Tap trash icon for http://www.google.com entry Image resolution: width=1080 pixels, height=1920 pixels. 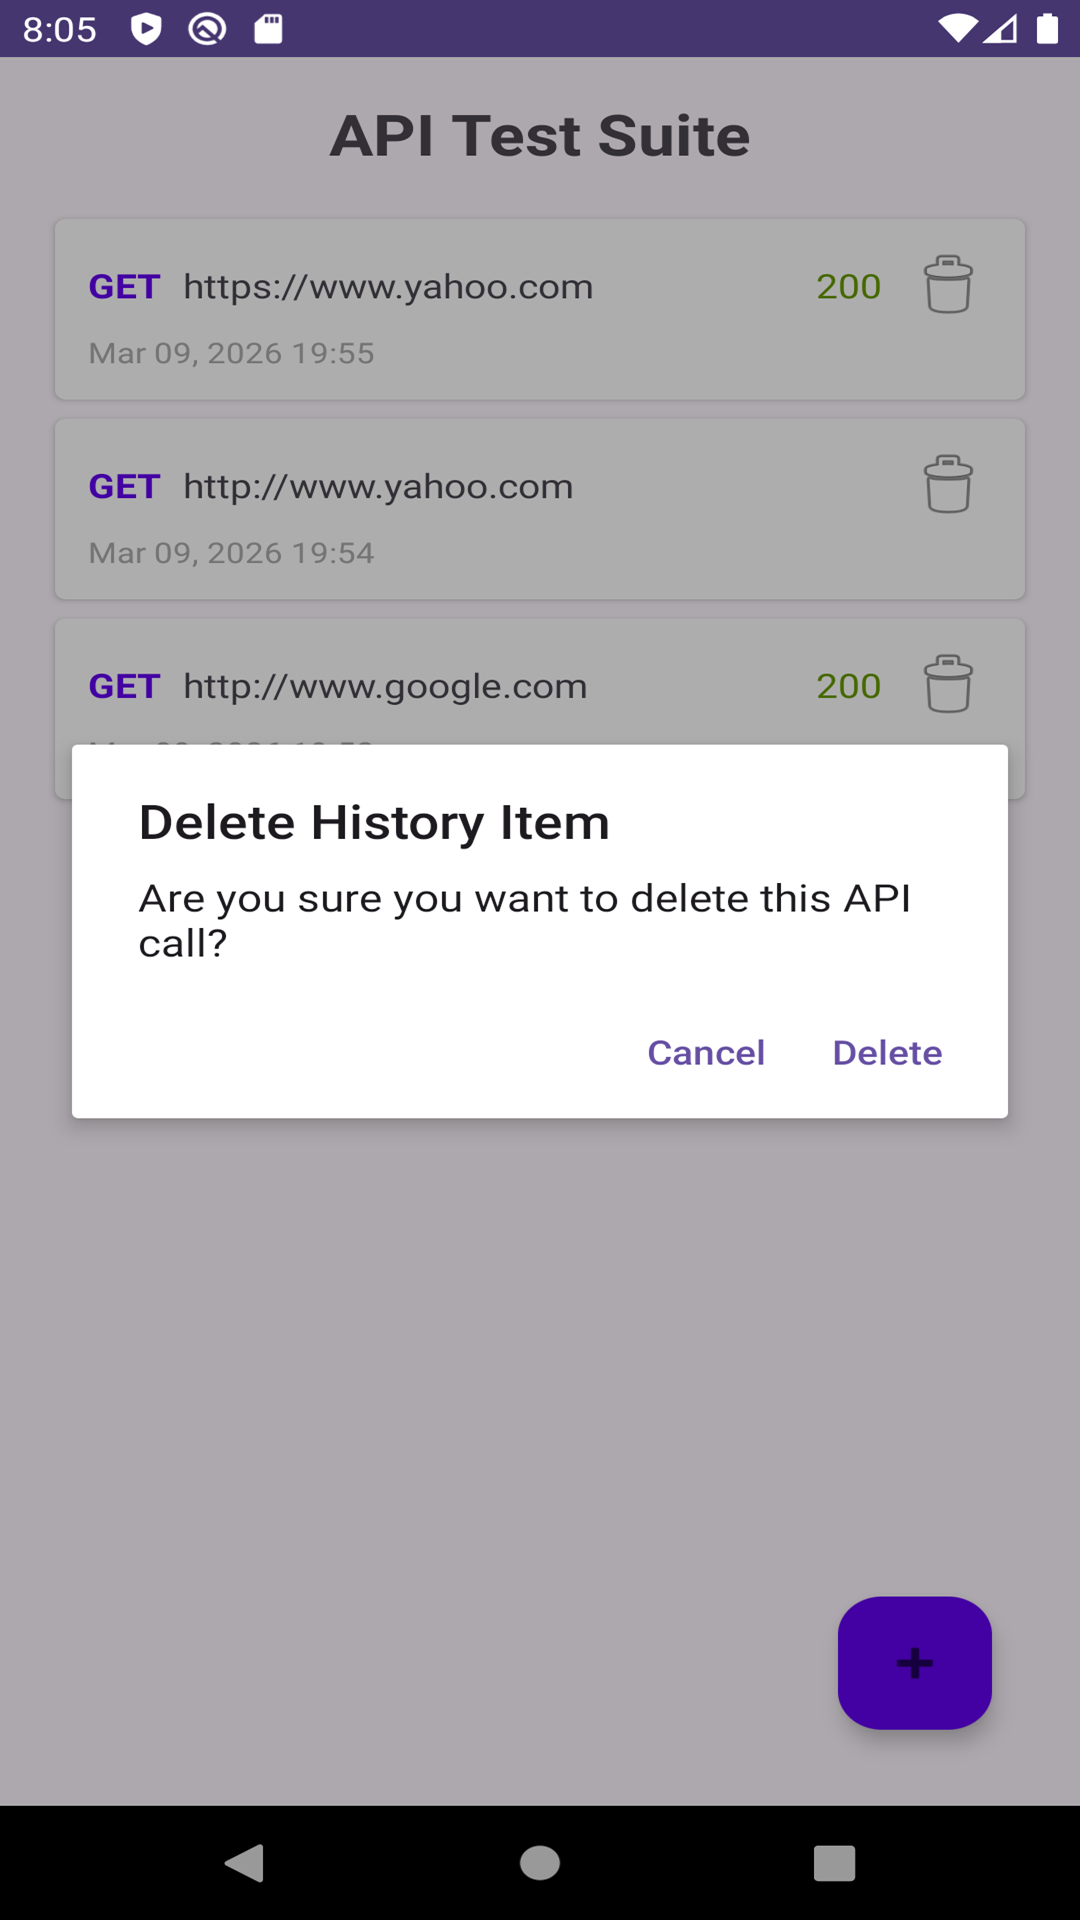click(x=947, y=685)
